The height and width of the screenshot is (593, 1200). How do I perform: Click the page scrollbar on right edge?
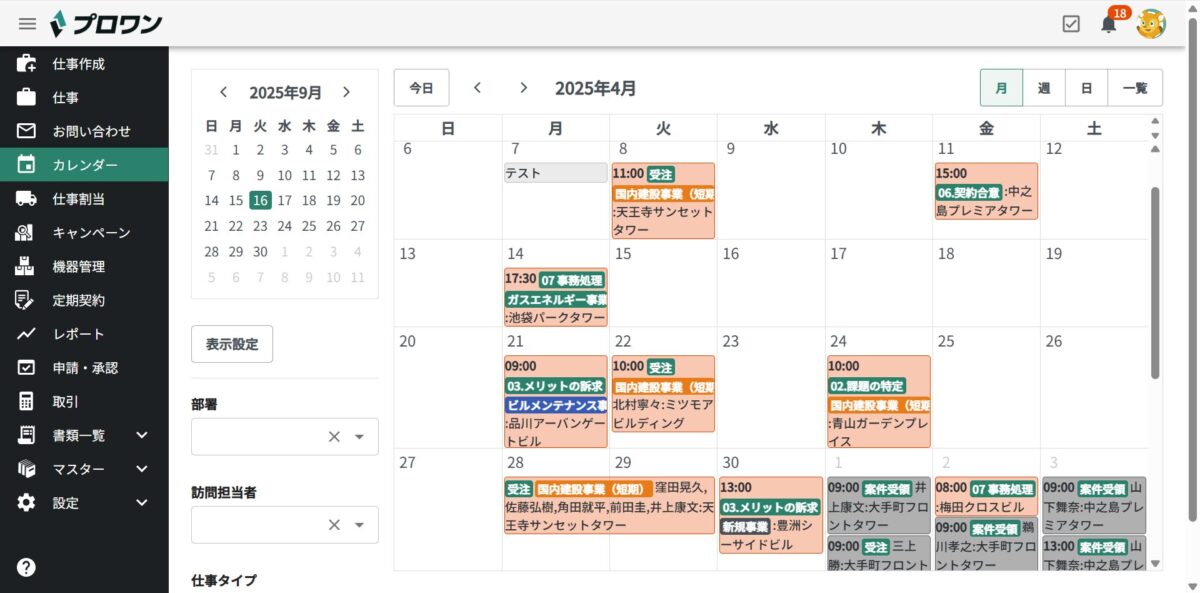[1192, 270]
